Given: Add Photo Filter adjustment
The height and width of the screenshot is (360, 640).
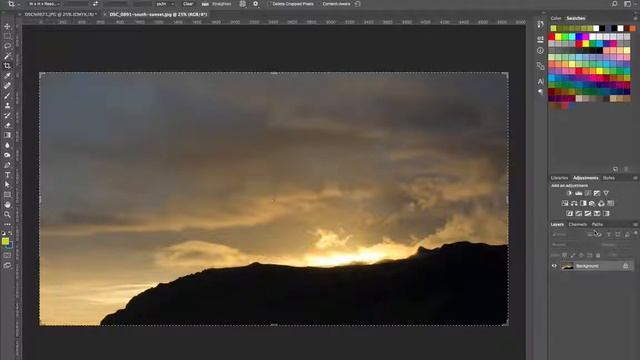Looking at the screenshot, I should [592, 203].
